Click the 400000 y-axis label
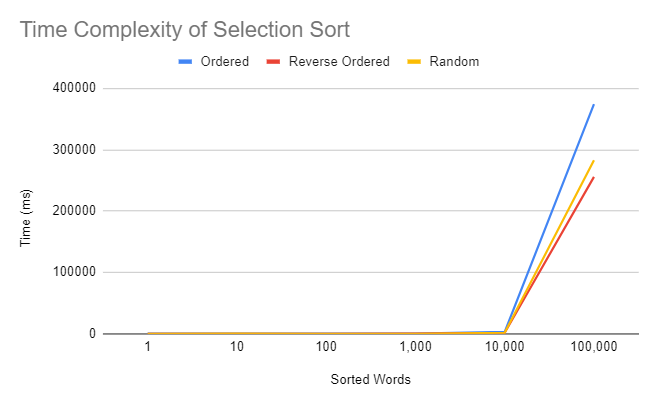The width and height of the screenshot is (659, 407). tap(74, 88)
